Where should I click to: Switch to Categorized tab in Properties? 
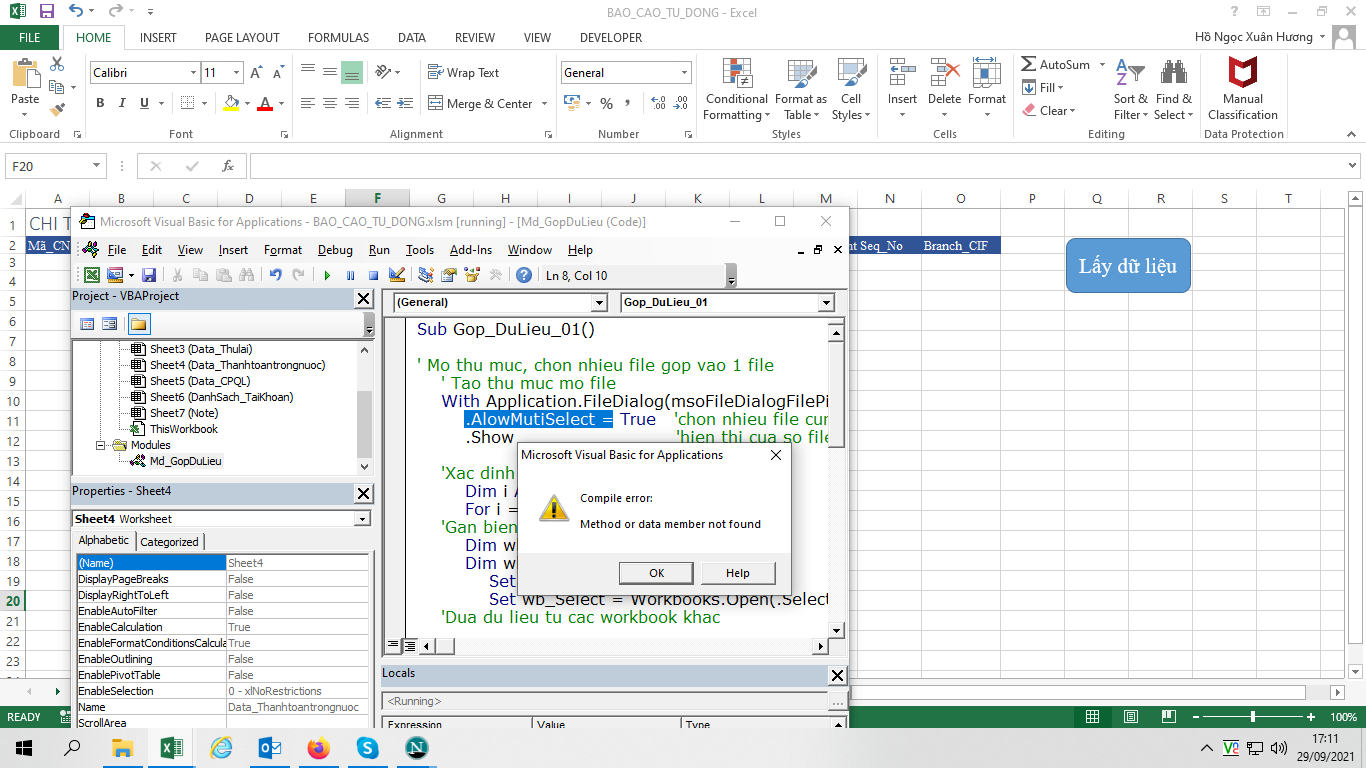169,542
